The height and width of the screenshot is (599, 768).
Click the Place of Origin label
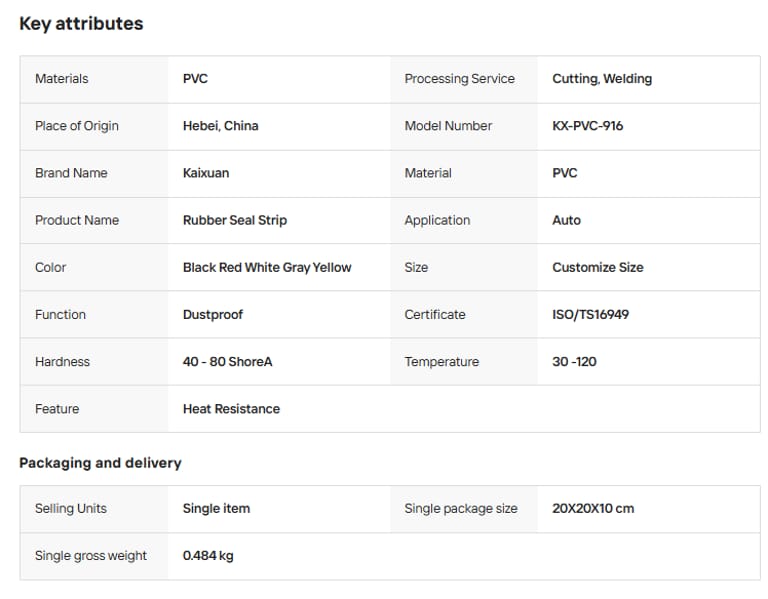77,126
